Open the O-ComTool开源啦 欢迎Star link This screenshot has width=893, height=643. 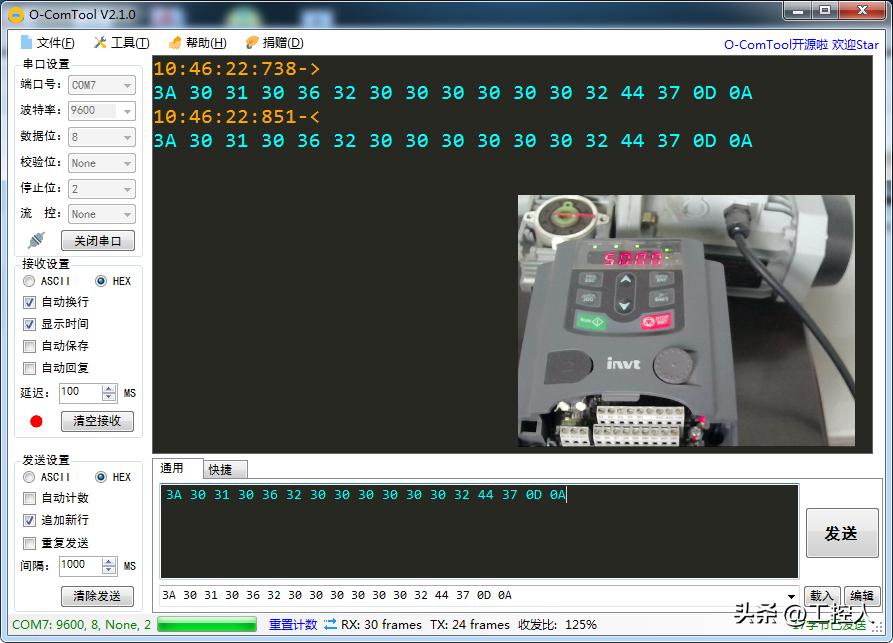tap(800, 44)
